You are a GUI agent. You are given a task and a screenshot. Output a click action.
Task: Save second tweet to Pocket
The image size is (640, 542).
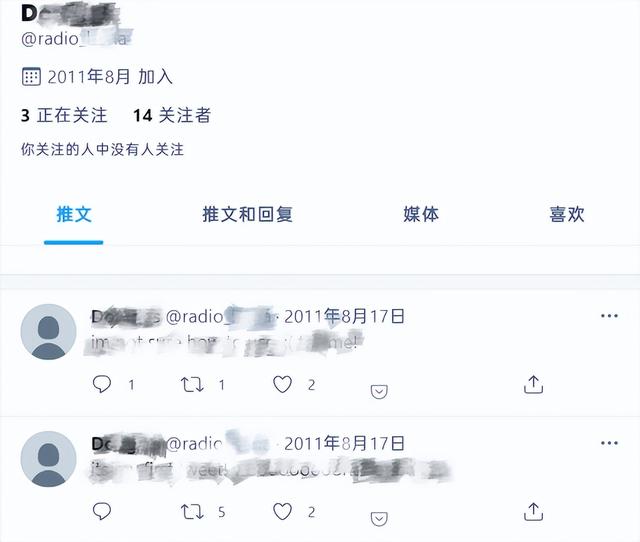click(379, 519)
